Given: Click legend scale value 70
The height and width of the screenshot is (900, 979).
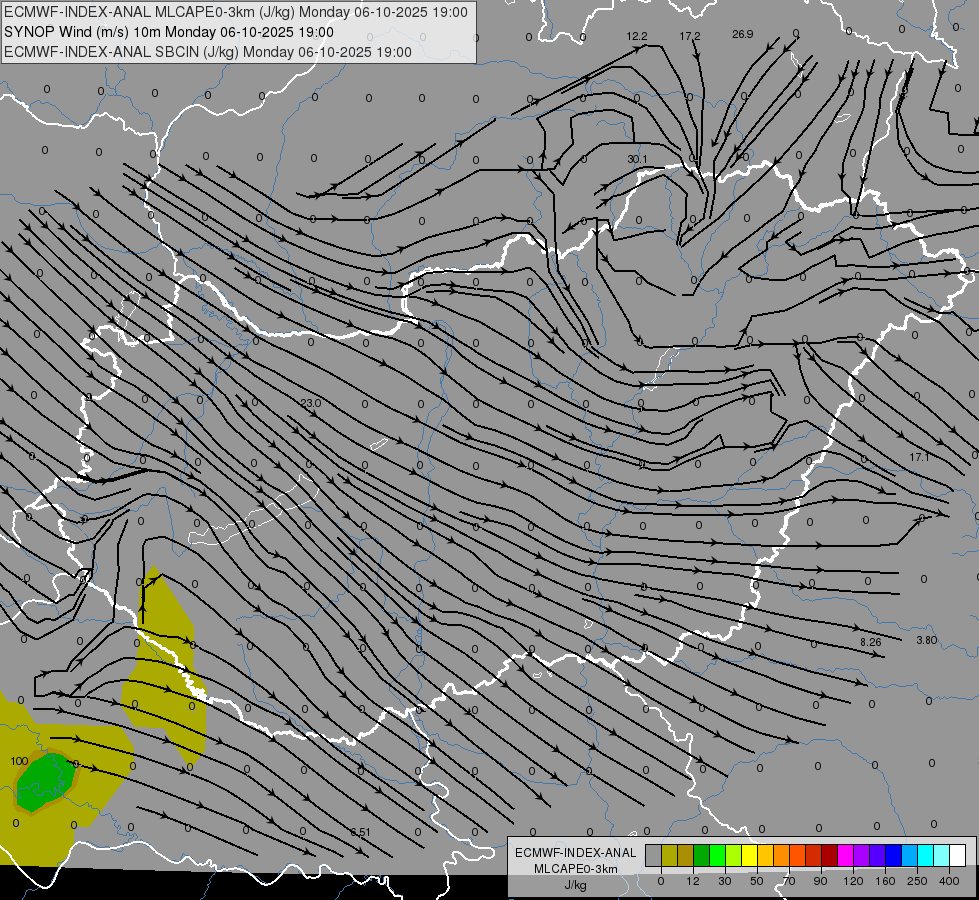Looking at the screenshot, I should click(789, 881).
